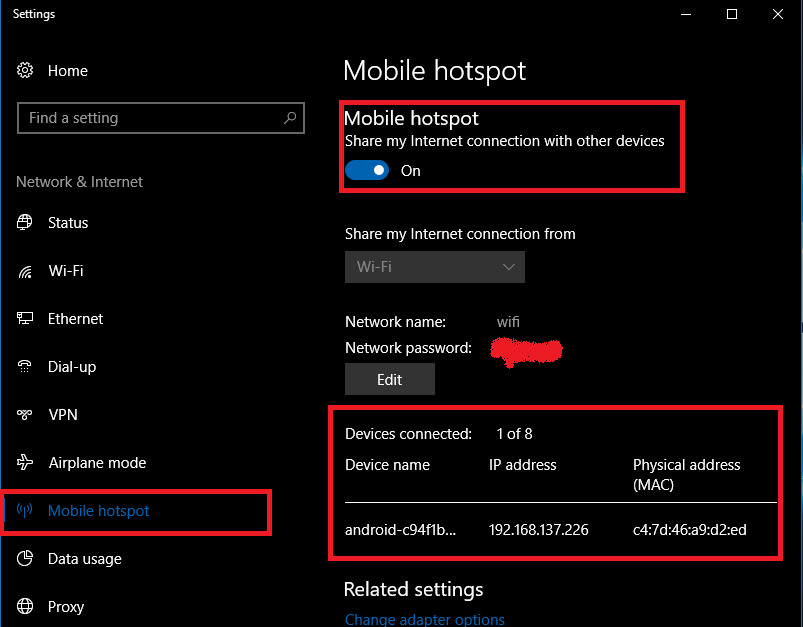Open Wi-Fi settings via sidebar icon
This screenshot has width=803, height=627.
(24, 270)
